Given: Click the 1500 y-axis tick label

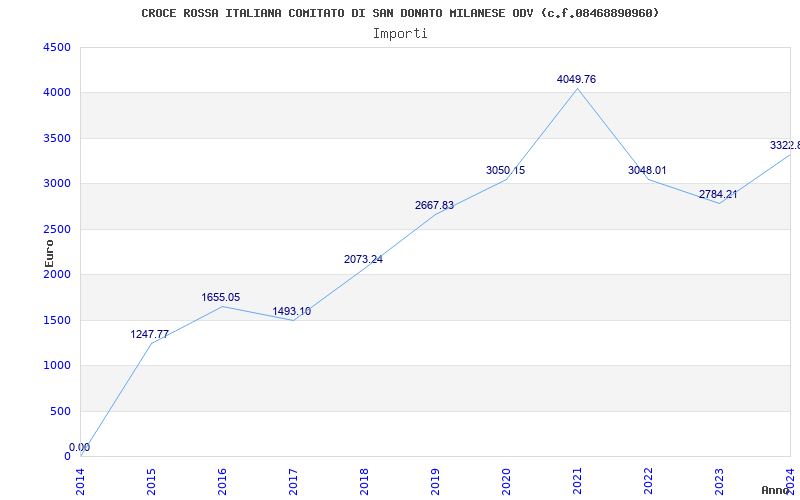Looking at the screenshot, I should tap(57, 320).
